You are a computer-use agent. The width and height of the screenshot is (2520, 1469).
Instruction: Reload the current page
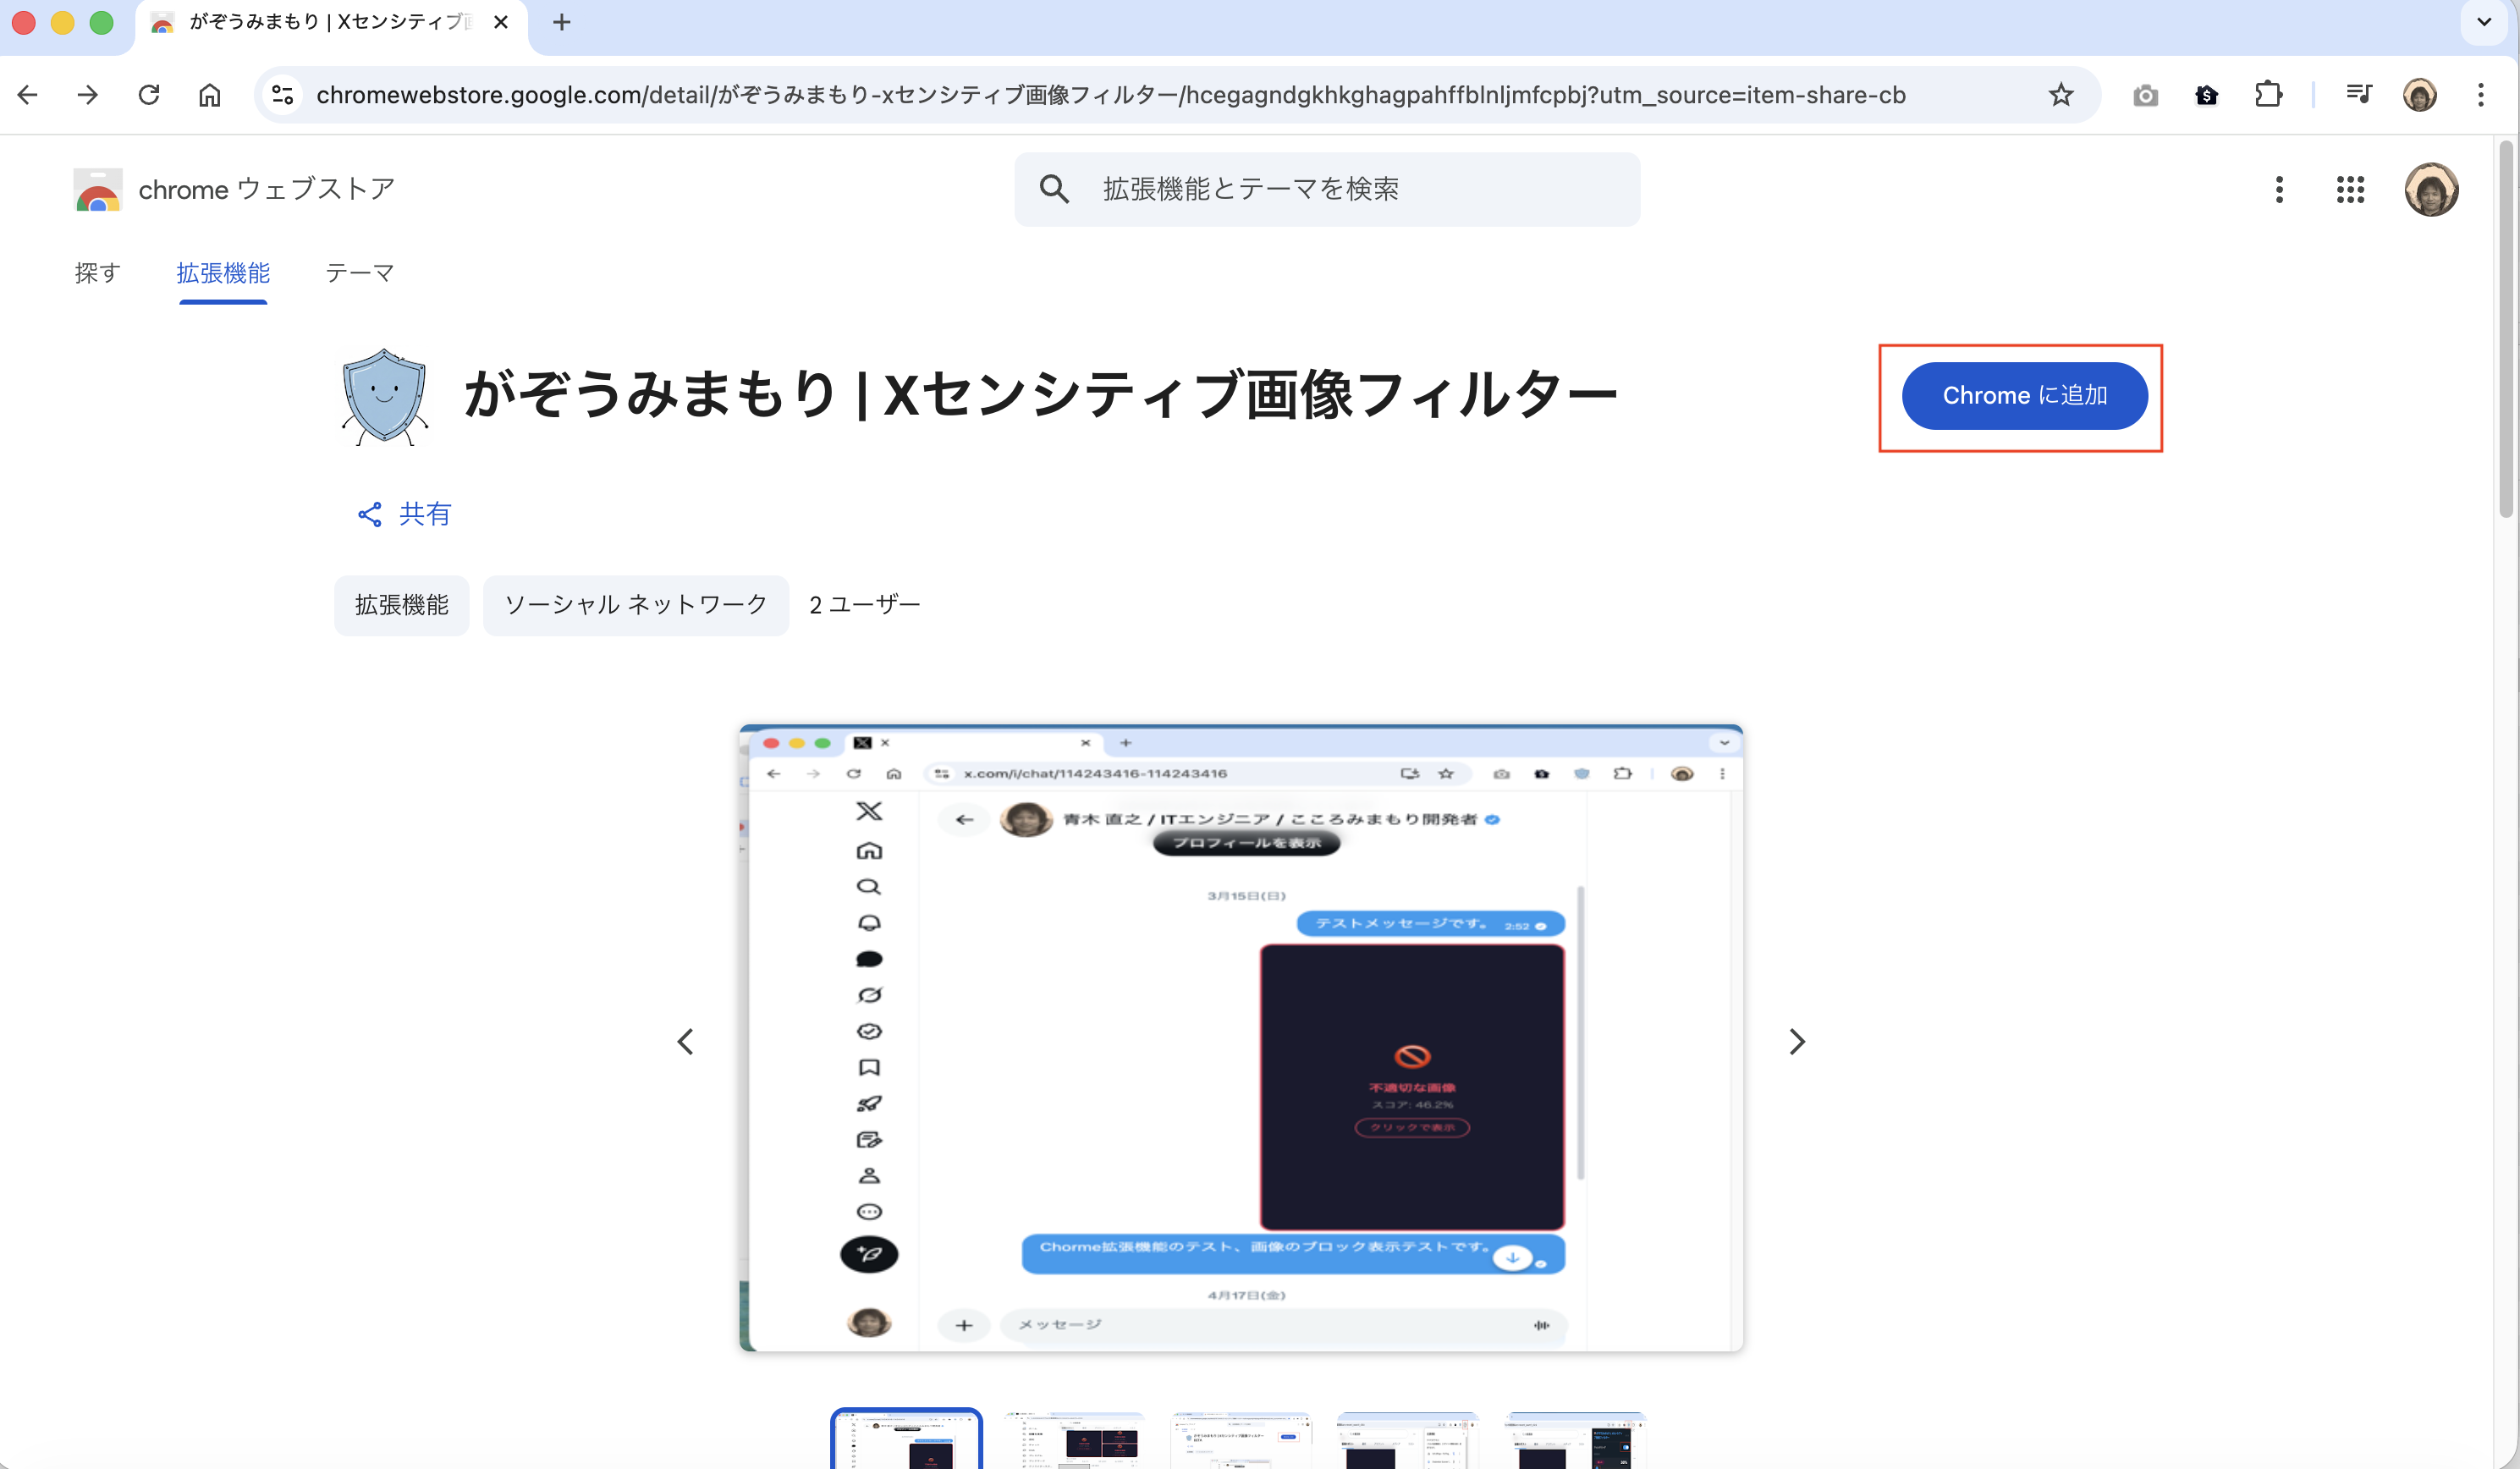(149, 94)
